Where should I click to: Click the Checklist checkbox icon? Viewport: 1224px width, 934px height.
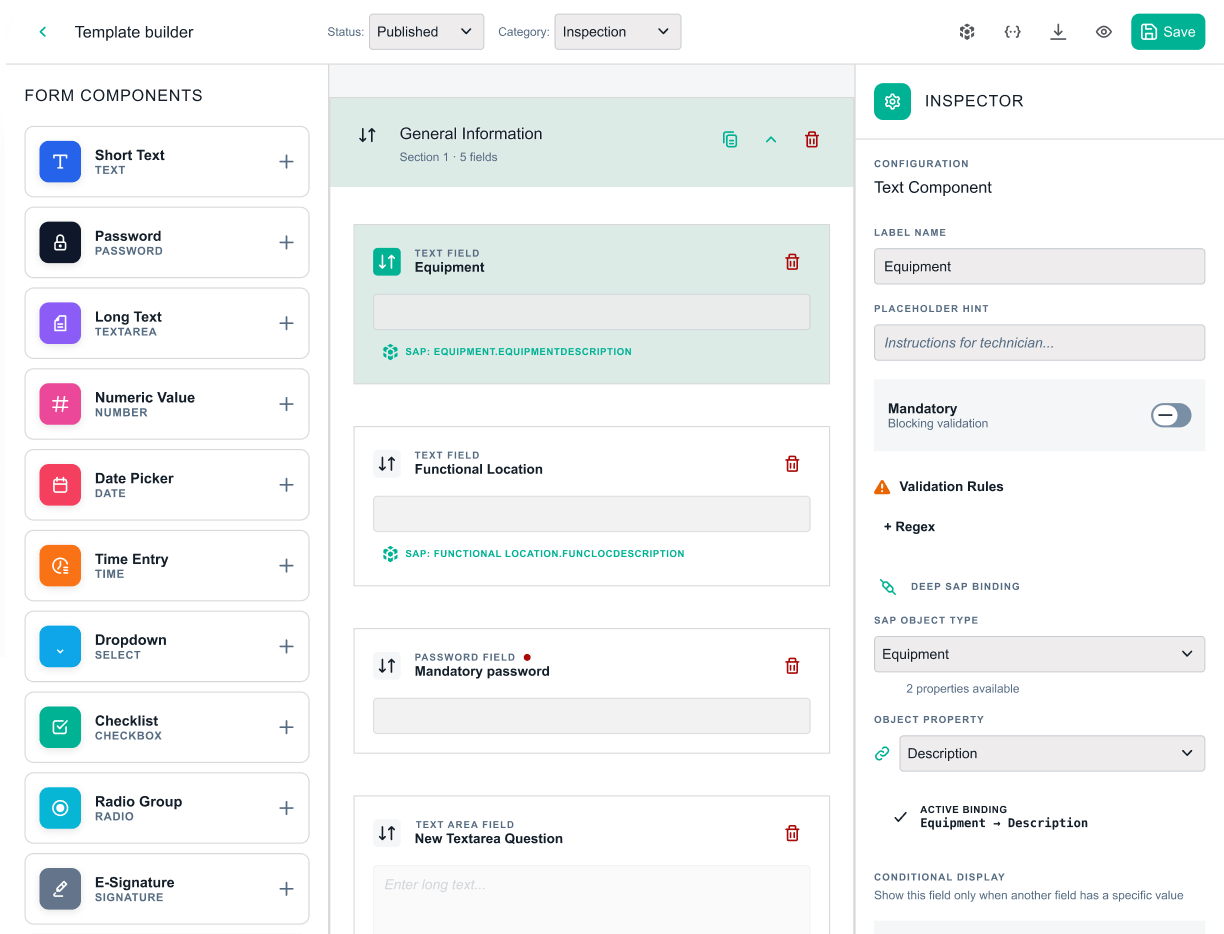click(x=60, y=728)
